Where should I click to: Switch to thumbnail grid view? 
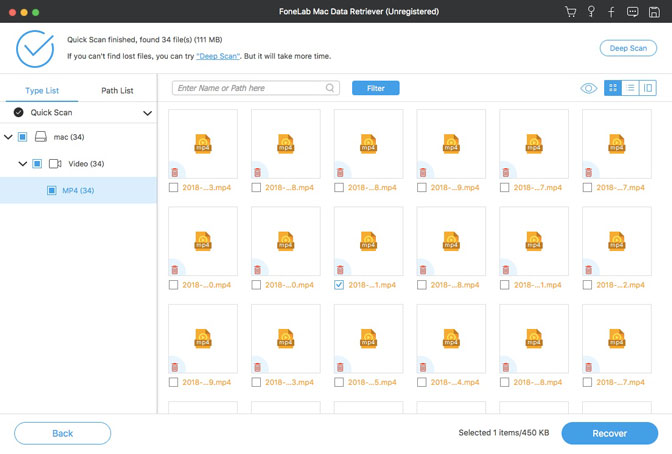click(613, 88)
